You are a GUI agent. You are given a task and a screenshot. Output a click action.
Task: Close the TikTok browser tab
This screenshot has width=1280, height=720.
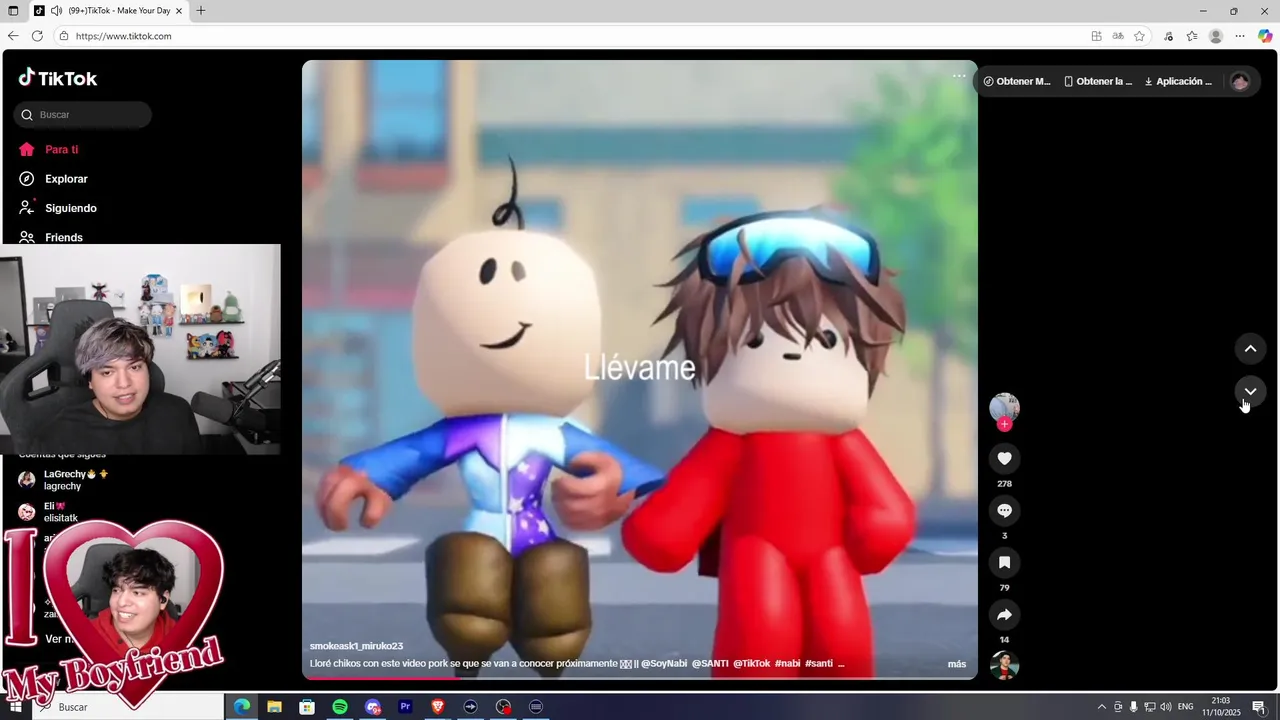179,11
